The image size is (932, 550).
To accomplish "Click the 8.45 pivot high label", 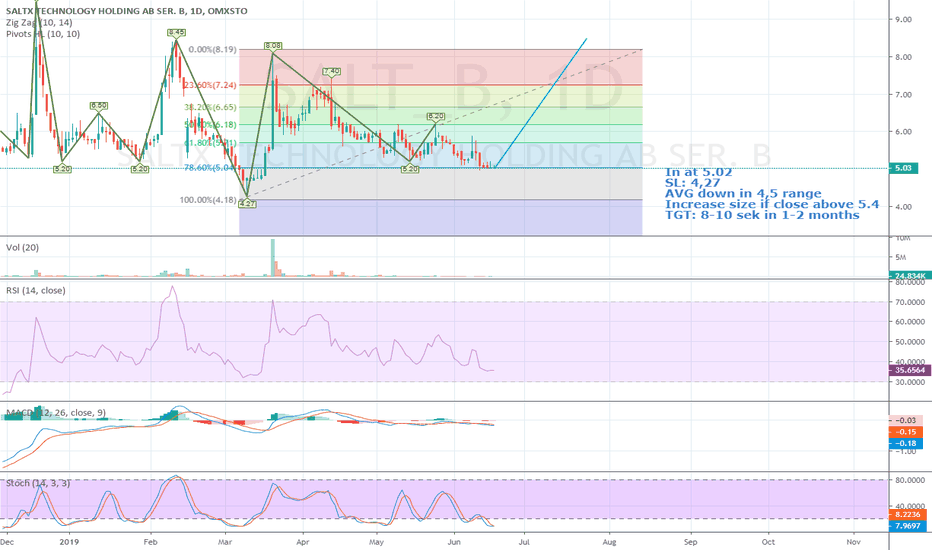I will pyautogui.click(x=176, y=32).
